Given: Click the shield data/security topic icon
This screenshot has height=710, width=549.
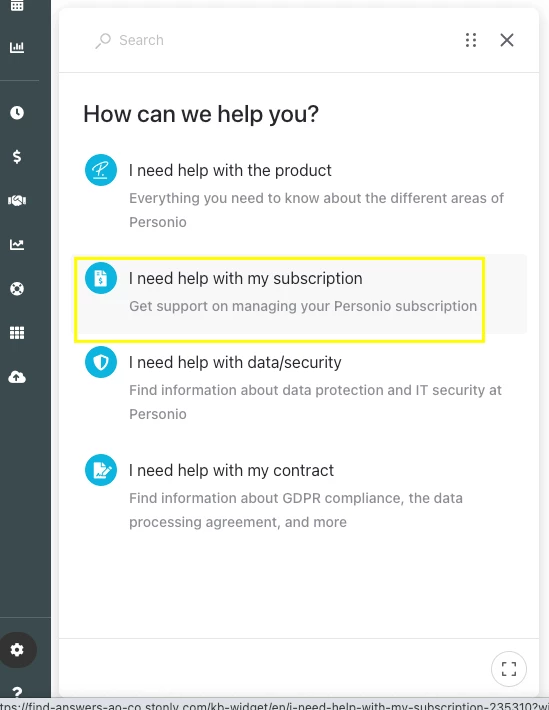Looking at the screenshot, I should [101, 362].
